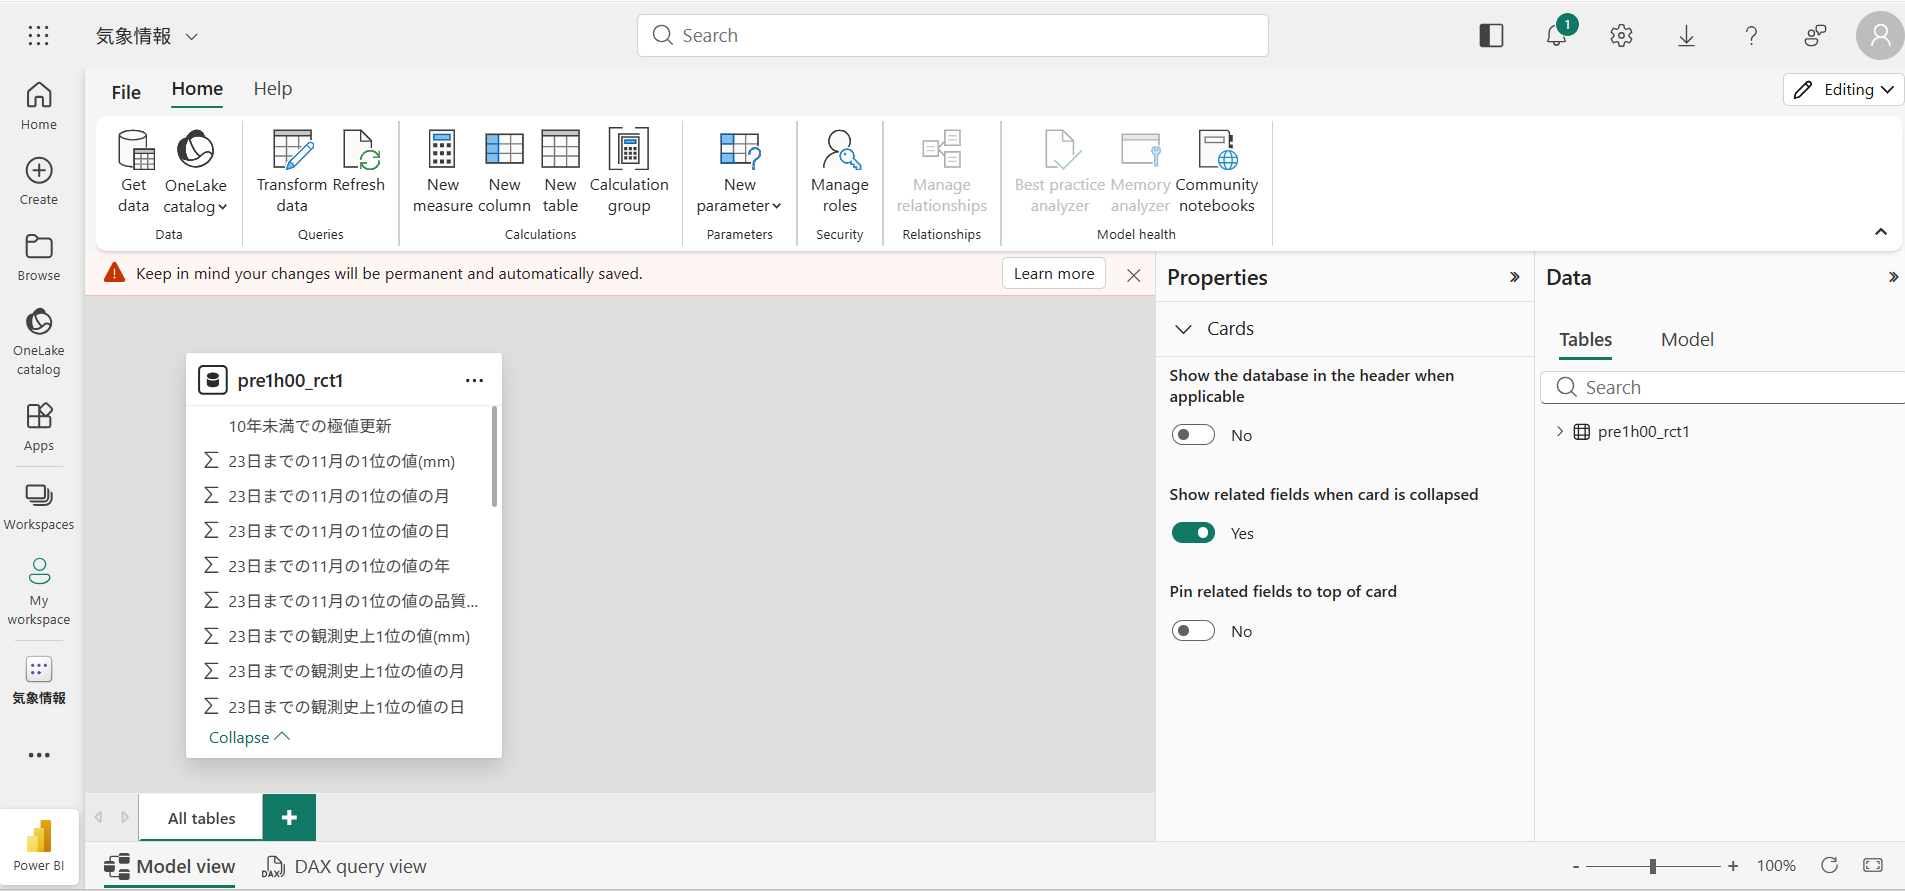Click the table card scrollbar
This screenshot has width=1905, height=891.
[494, 457]
